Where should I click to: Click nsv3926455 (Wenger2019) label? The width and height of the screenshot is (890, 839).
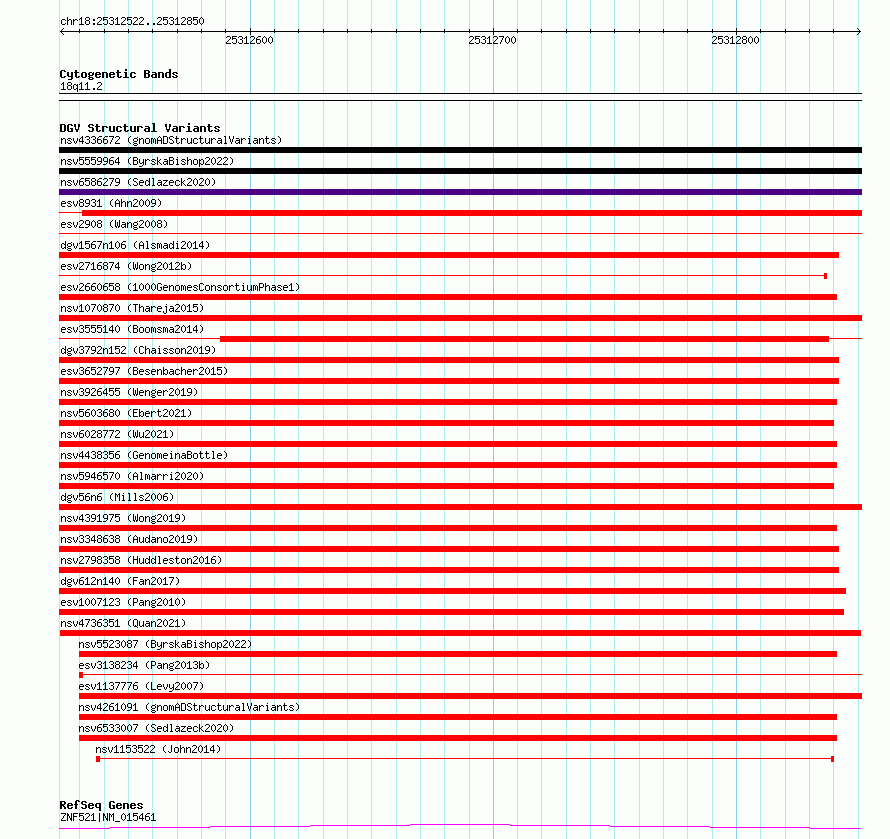click(x=129, y=392)
